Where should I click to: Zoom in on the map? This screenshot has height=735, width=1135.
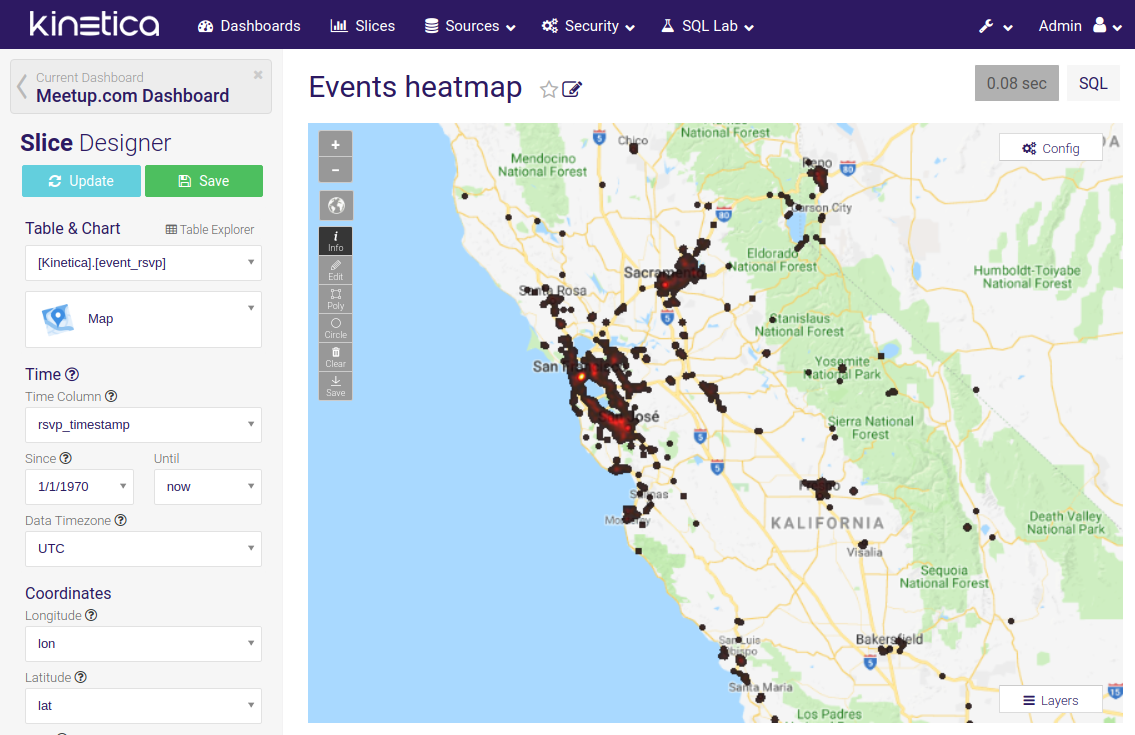click(335, 144)
